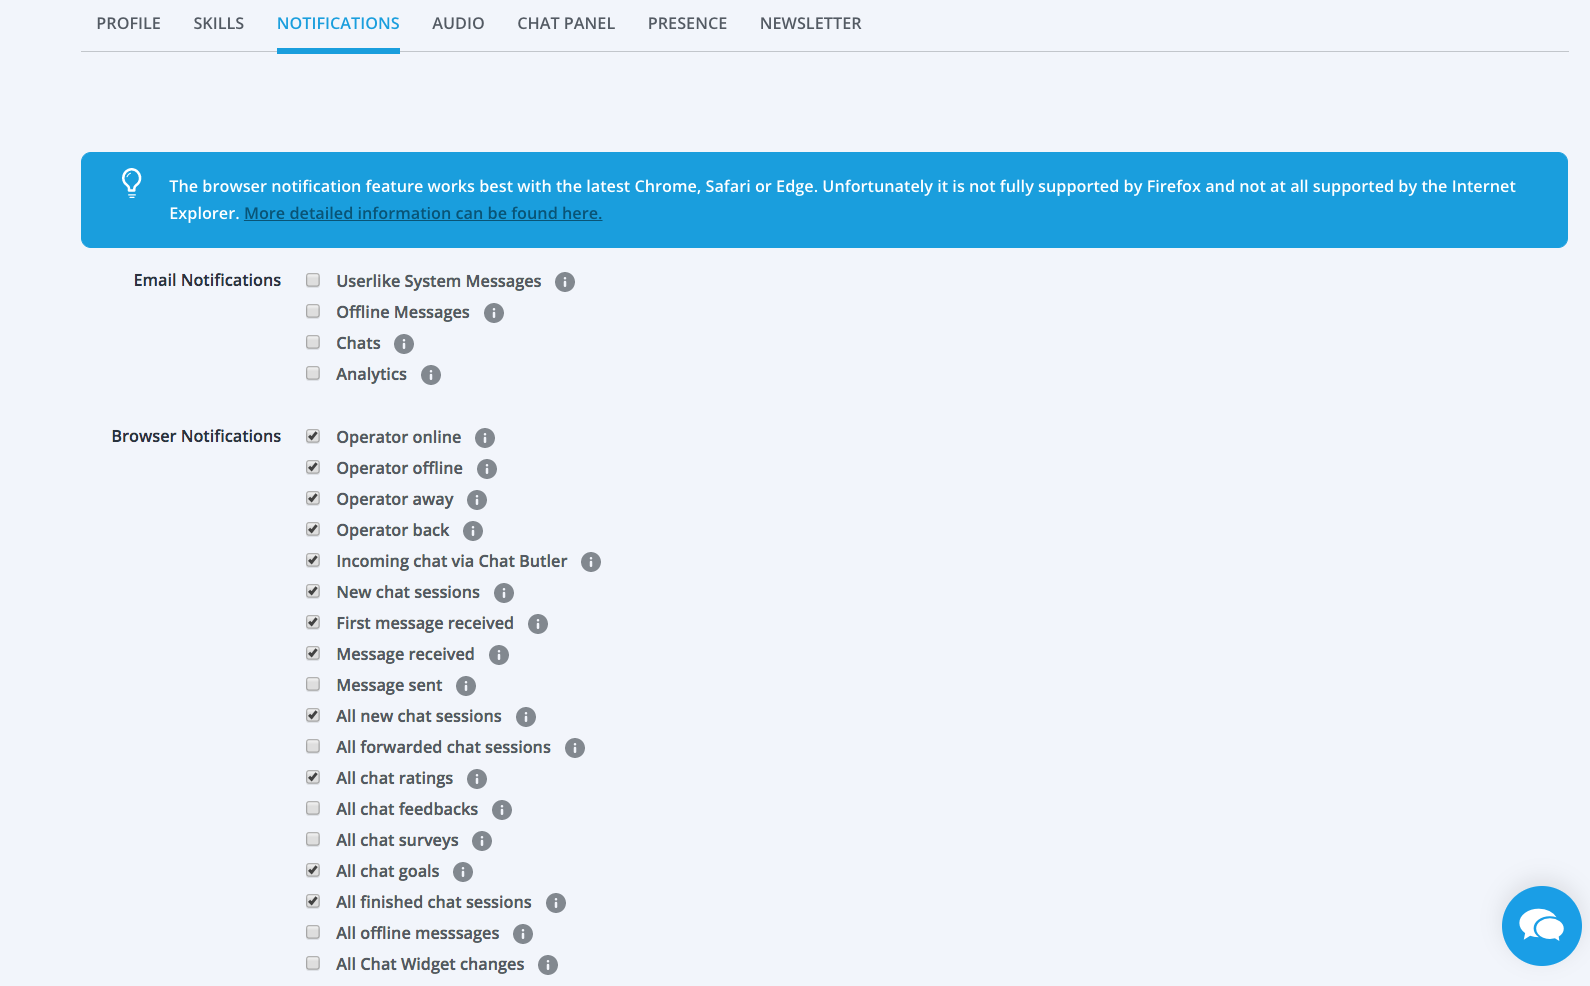This screenshot has height=986, width=1590.
Task: Open info icon for All chat goals
Action: [463, 872]
